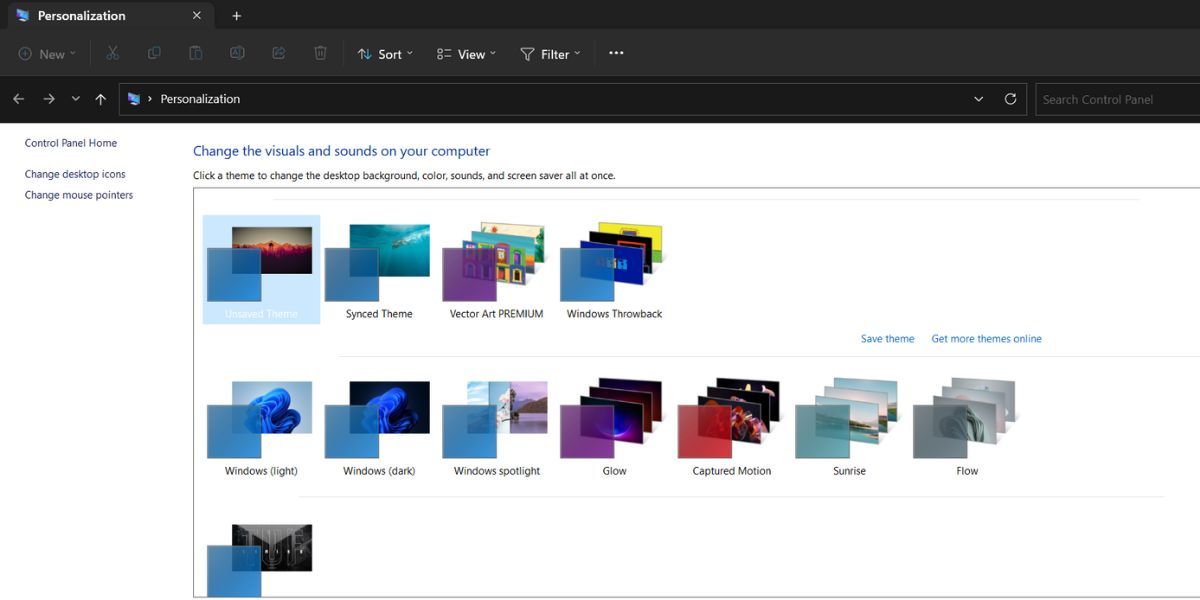Open Change mouse pointers link
Viewport: 1200px width, 600px height.
tap(79, 195)
